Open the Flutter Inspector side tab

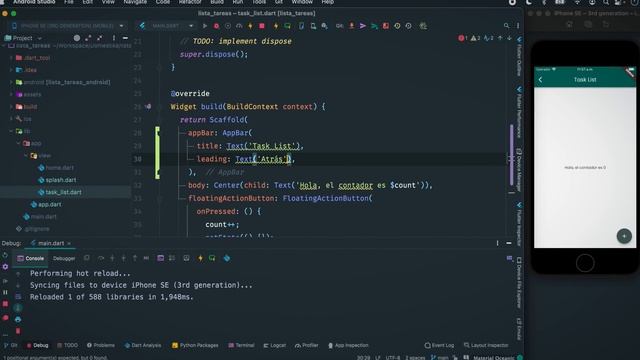[519, 224]
